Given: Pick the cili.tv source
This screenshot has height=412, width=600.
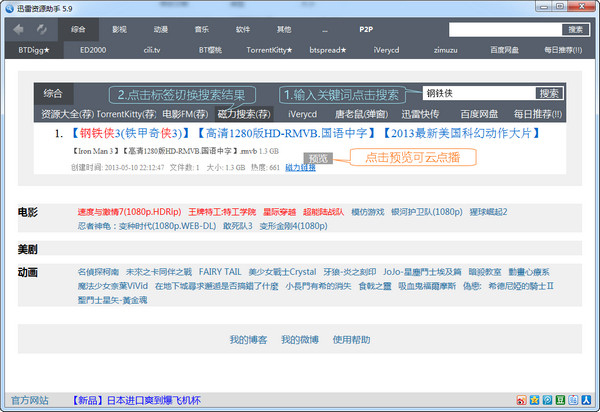Looking at the screenshot, I should [x=152, y=50].
